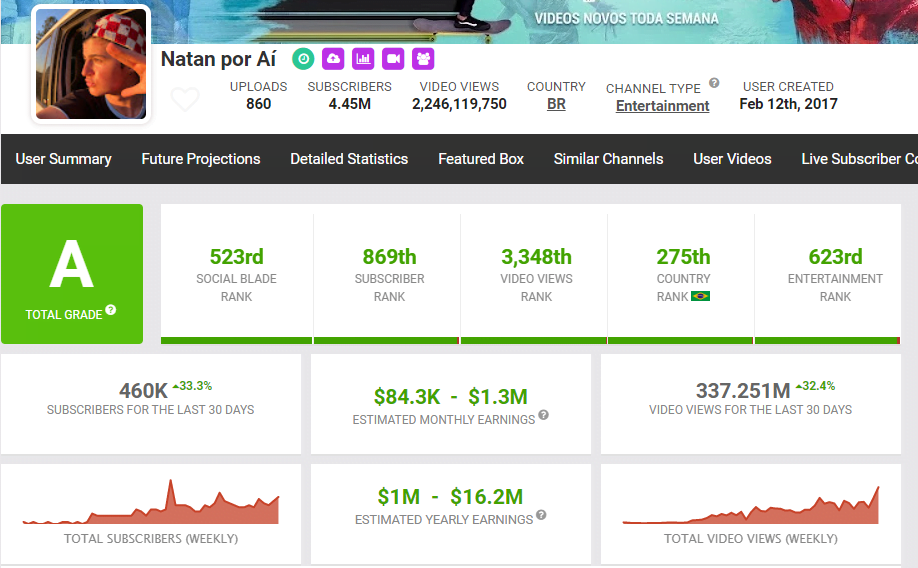Click the Brazil flag icon under Country Rank
This screenshot has width=918, height=568.
pyautogui.click(x=700, y=296)
